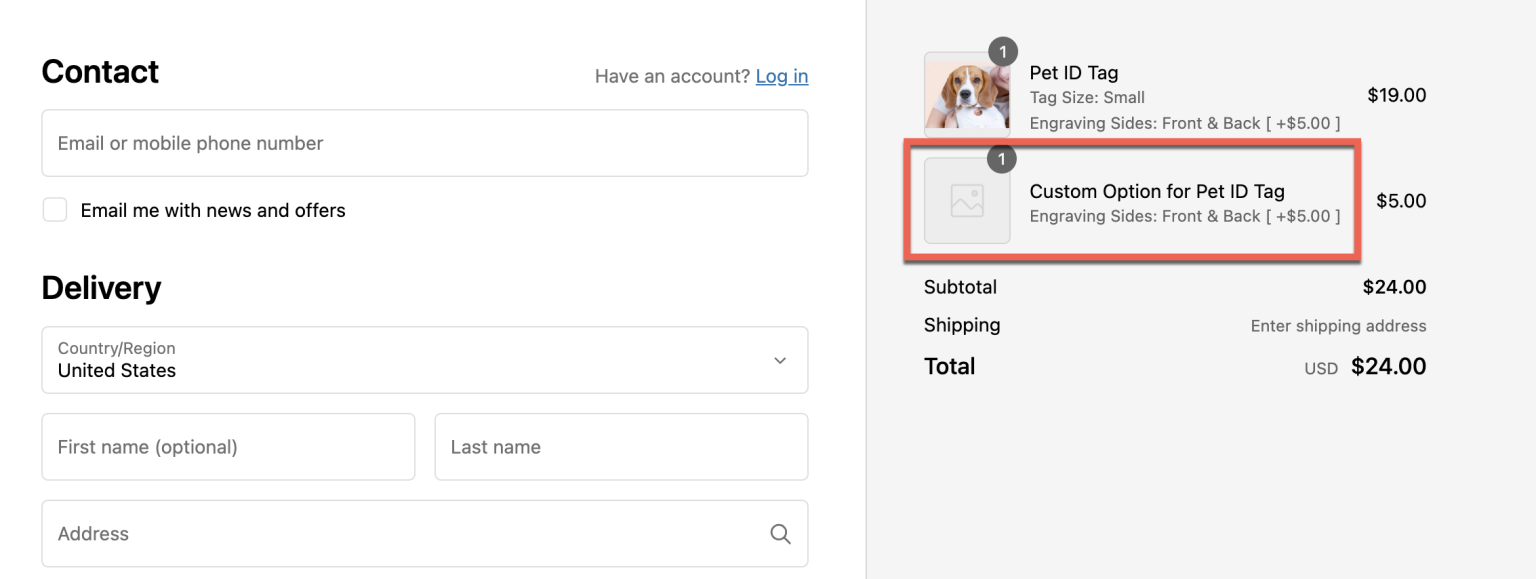Click the Delivery section heading
Image resolution: width=1536 pixels, height=579 pixels.
(x=101, y=288)
